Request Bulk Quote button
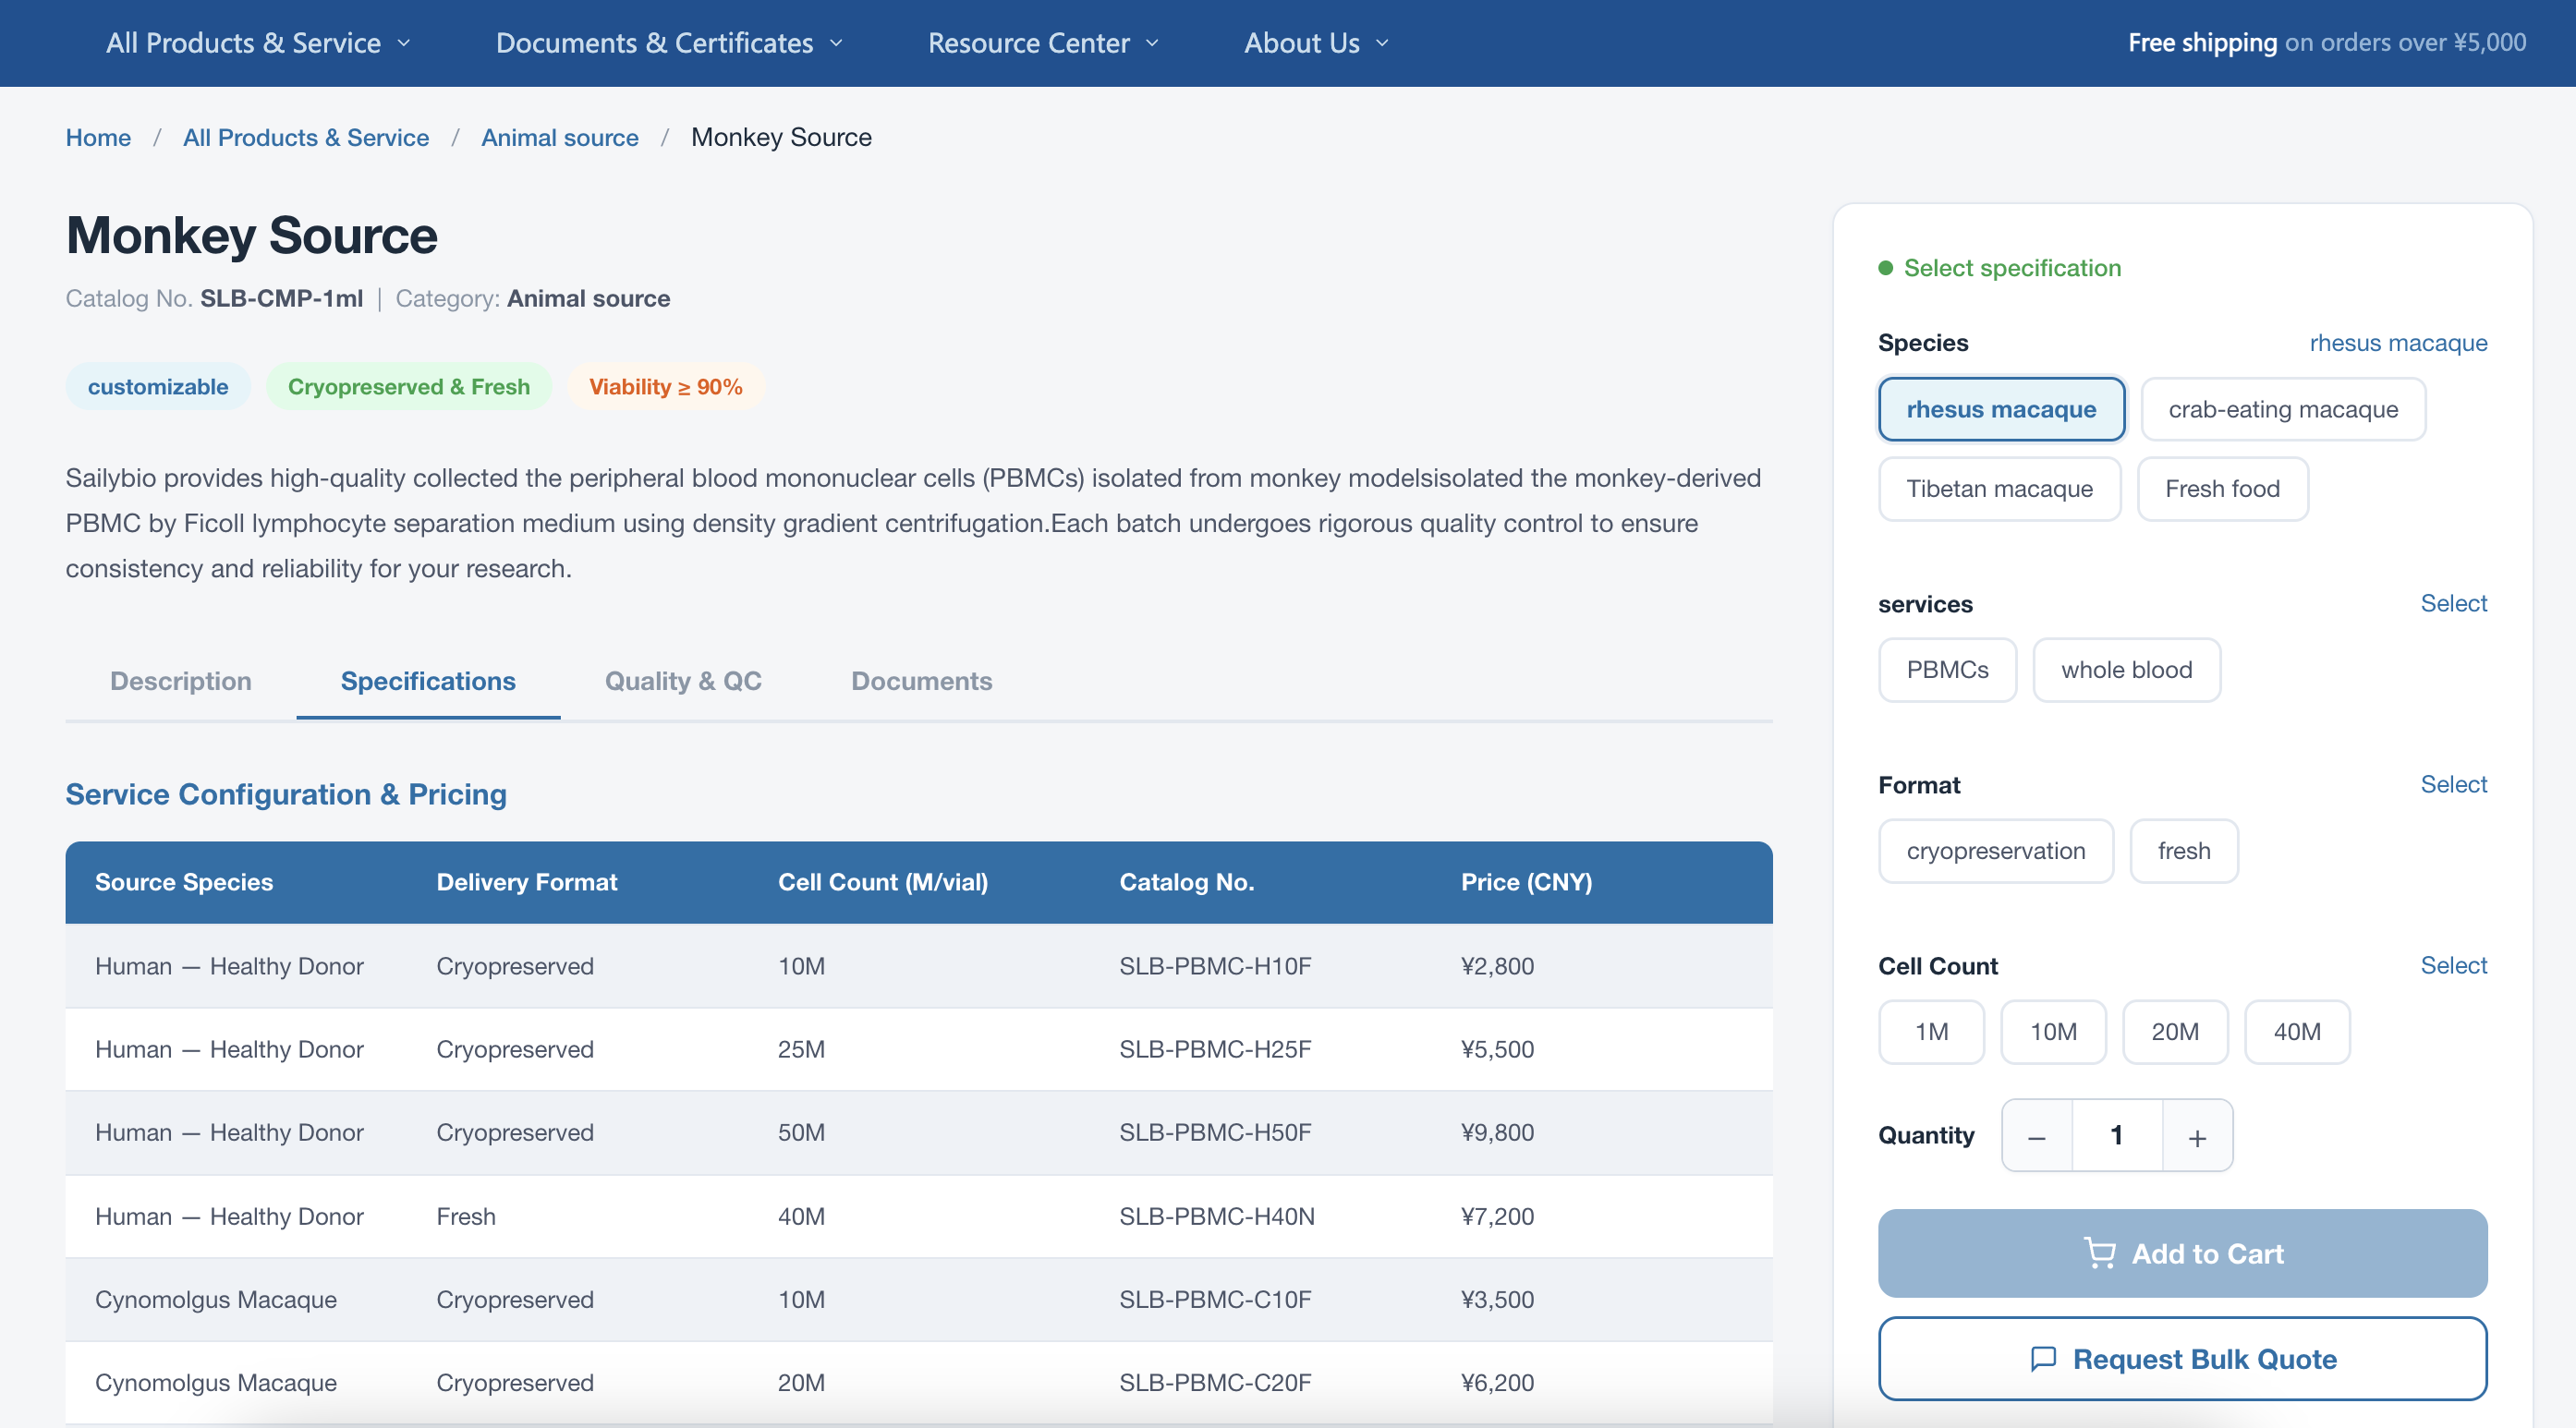 [2182, 1359]
